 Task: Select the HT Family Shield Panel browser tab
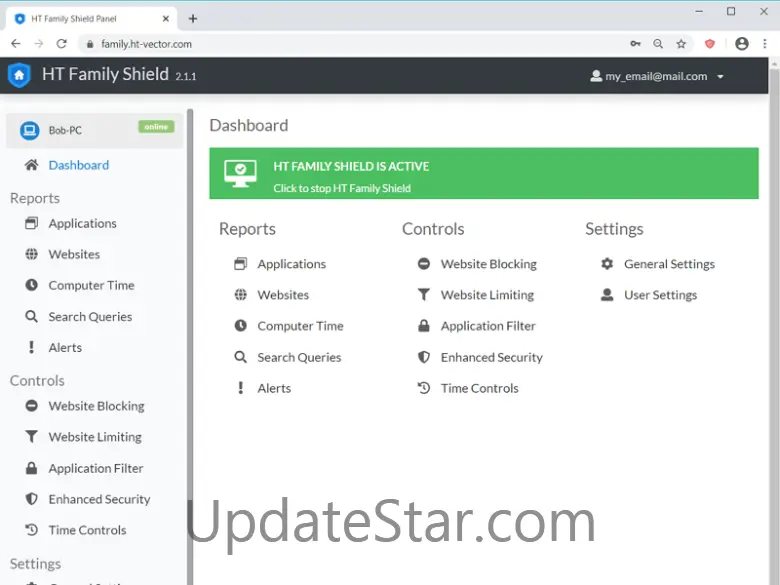[x=92, y=19]
